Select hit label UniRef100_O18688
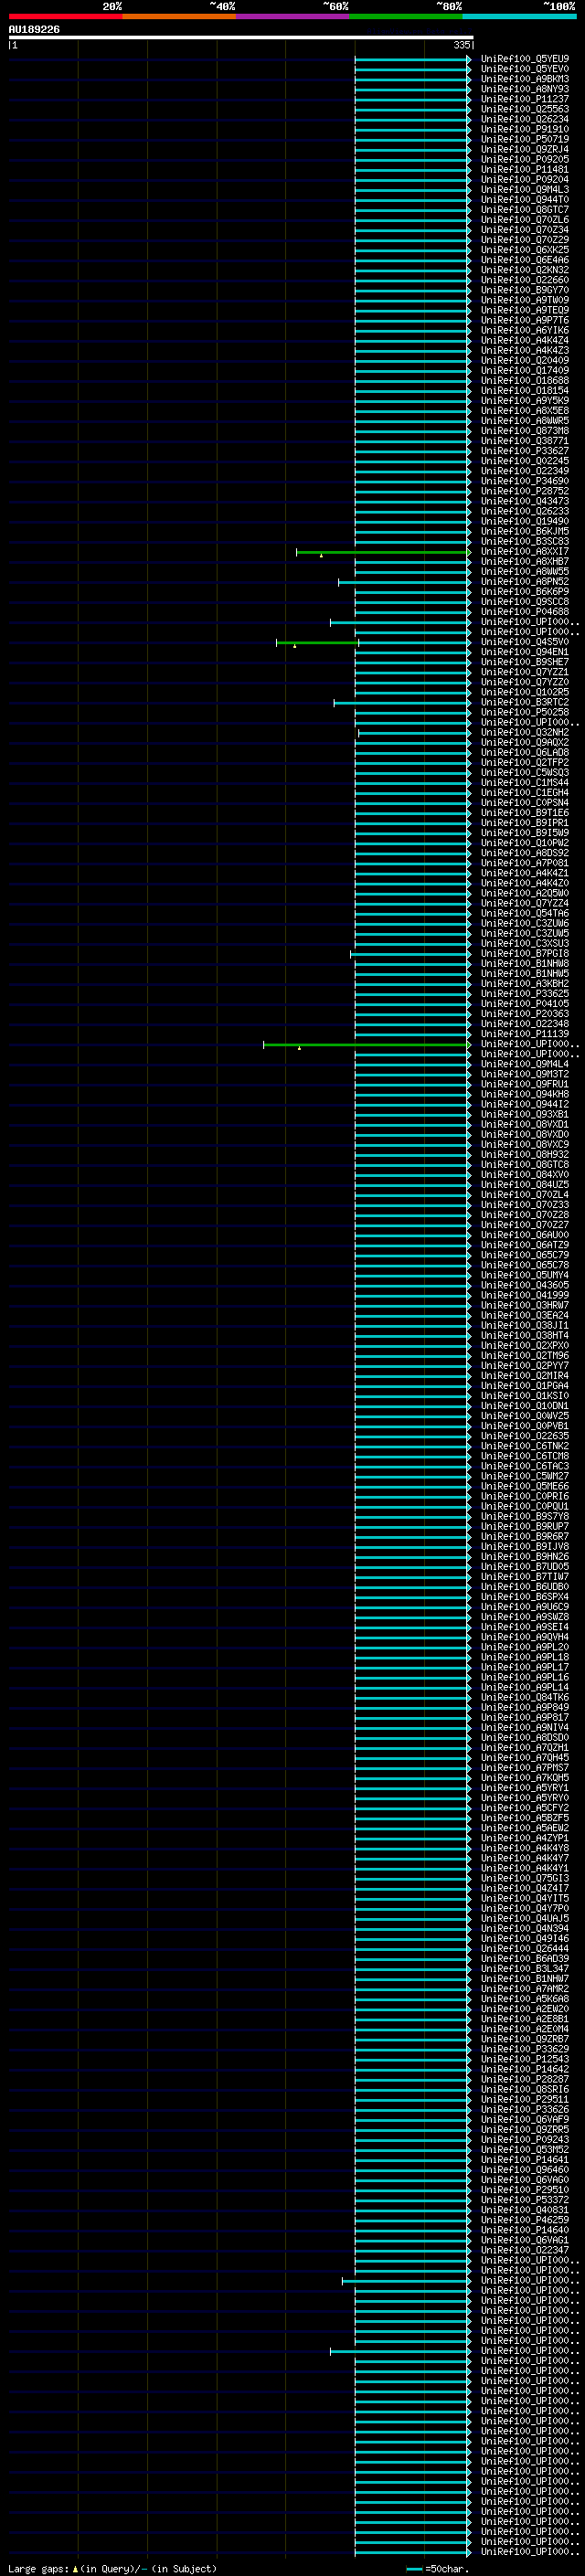 coord(525,381)
